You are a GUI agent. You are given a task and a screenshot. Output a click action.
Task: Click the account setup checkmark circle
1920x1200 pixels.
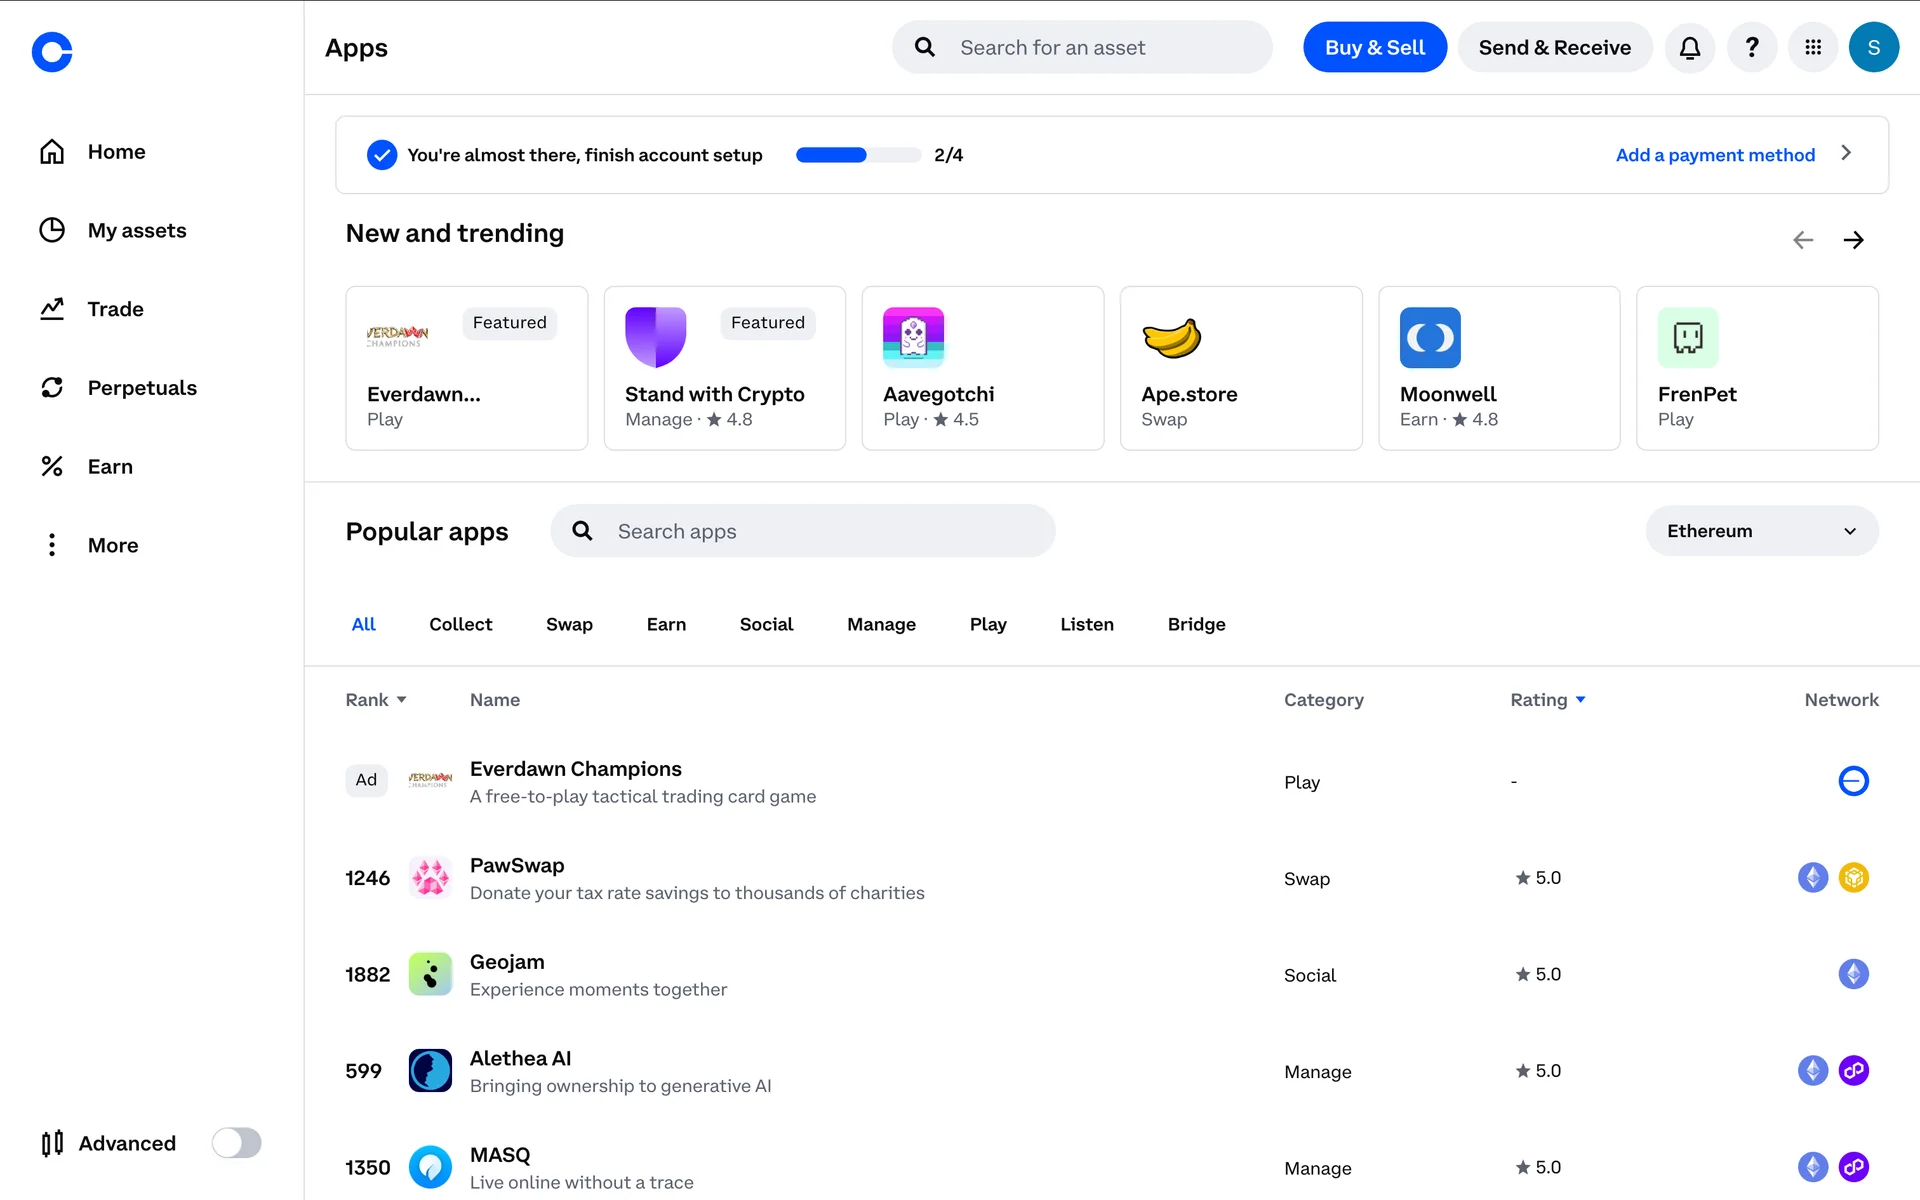(x=382, y=155)
